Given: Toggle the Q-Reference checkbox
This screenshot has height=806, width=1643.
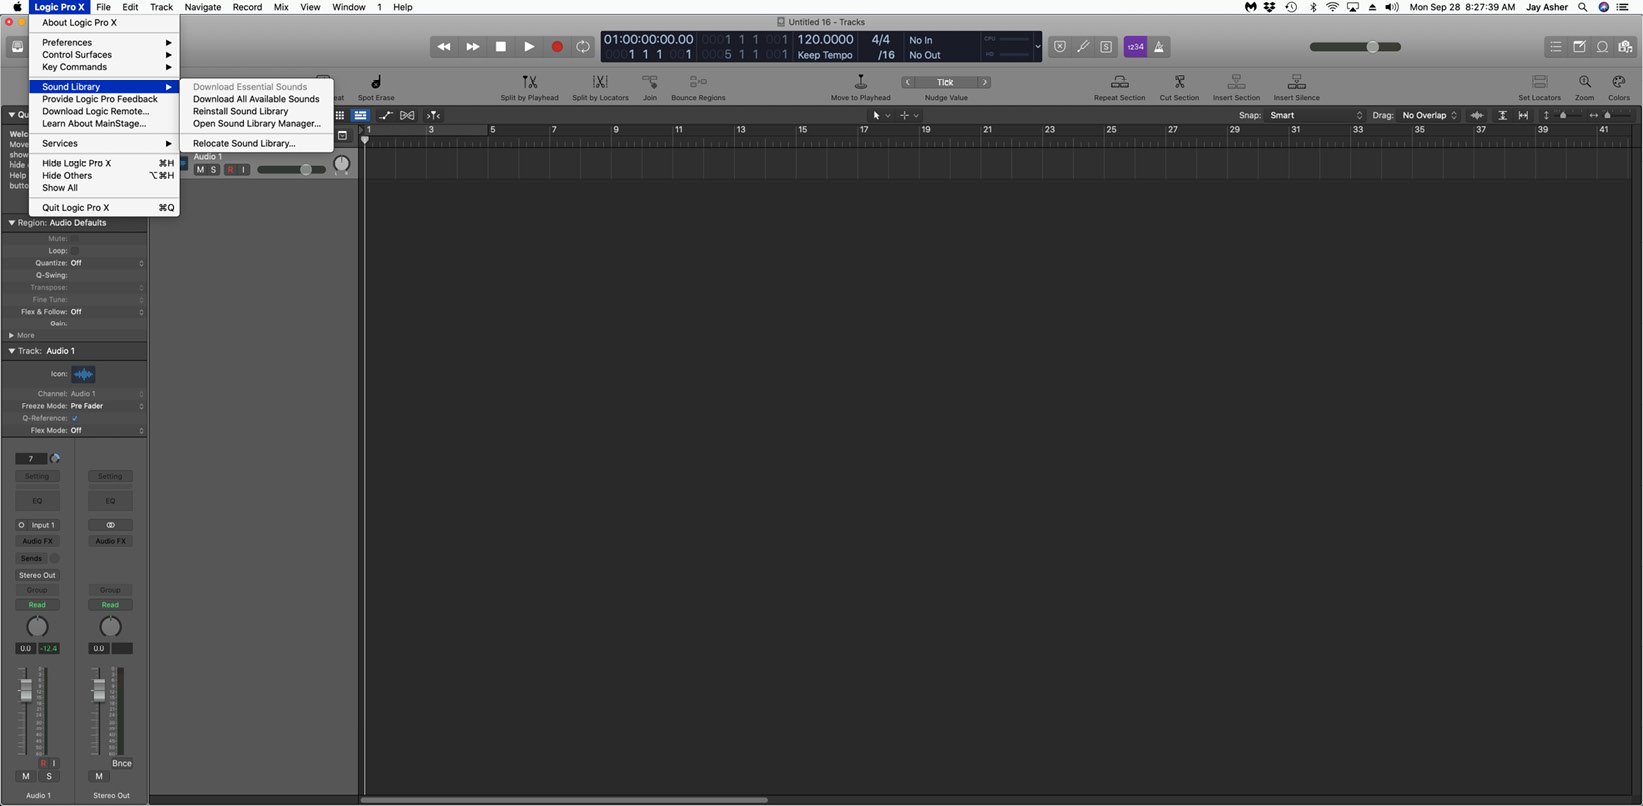Looking at the screenshot, I should point(75,418).
